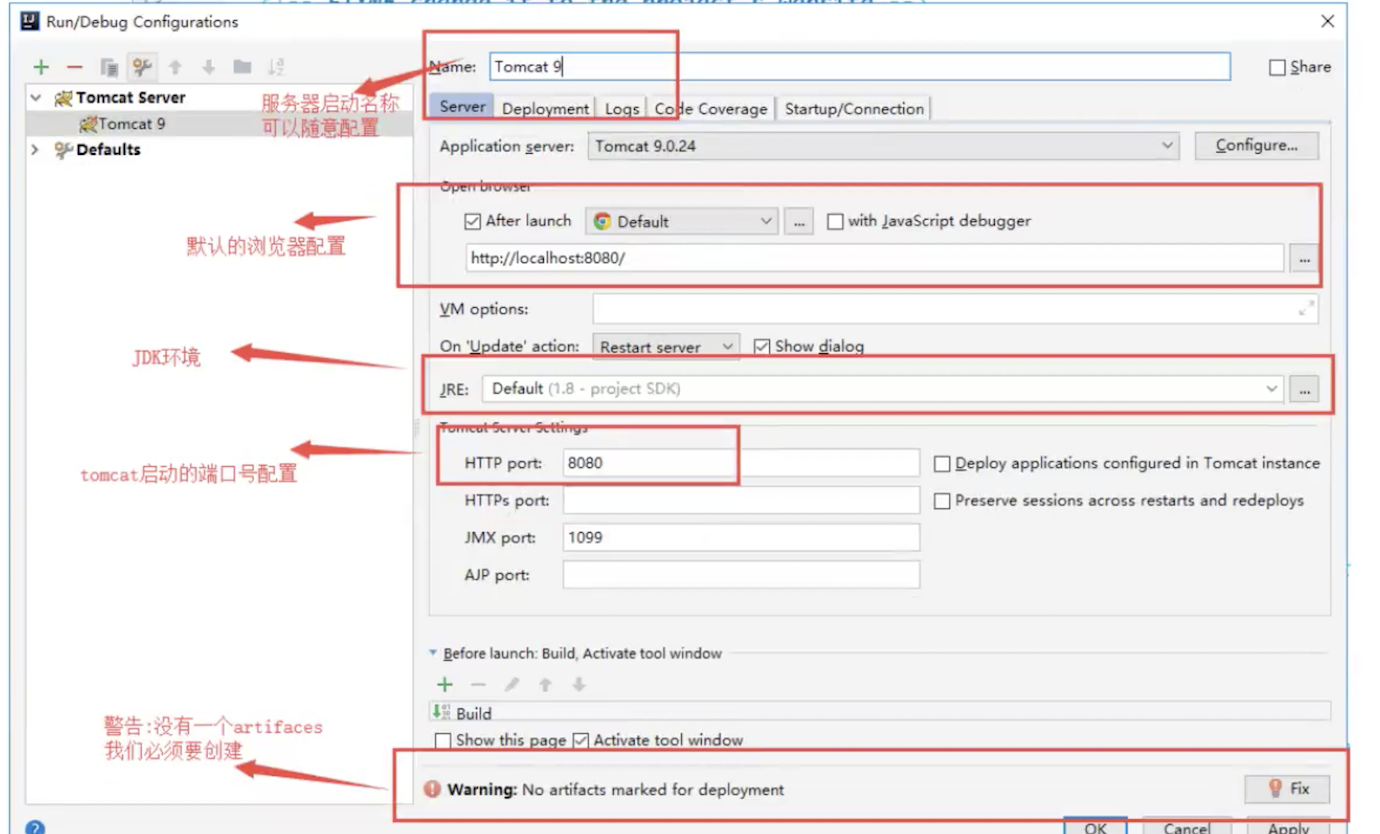The image size is (1380, 834).
Task: Collapse Tomcat Server tree node
Action: [x=36, y=98]
